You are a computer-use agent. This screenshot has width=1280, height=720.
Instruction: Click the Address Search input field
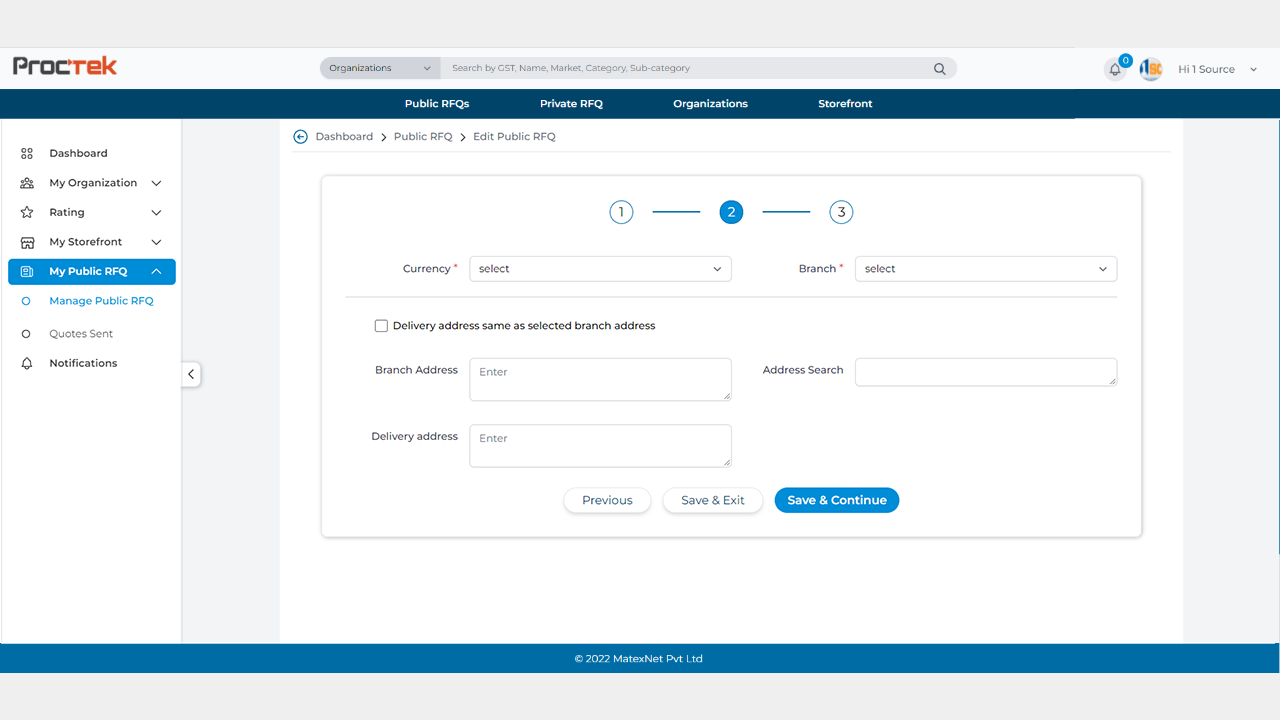(x=985, y=371)
